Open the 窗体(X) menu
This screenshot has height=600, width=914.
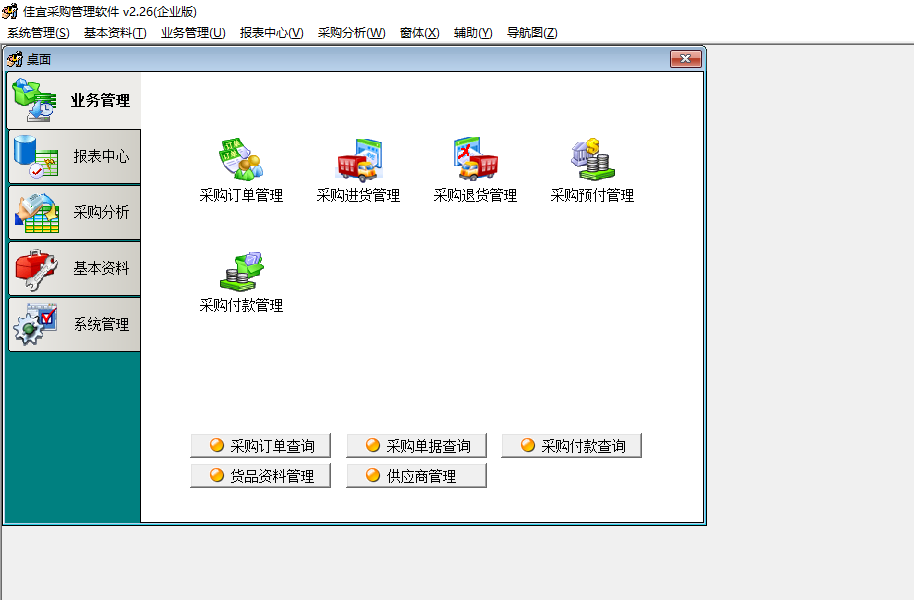tap(420, 33)
